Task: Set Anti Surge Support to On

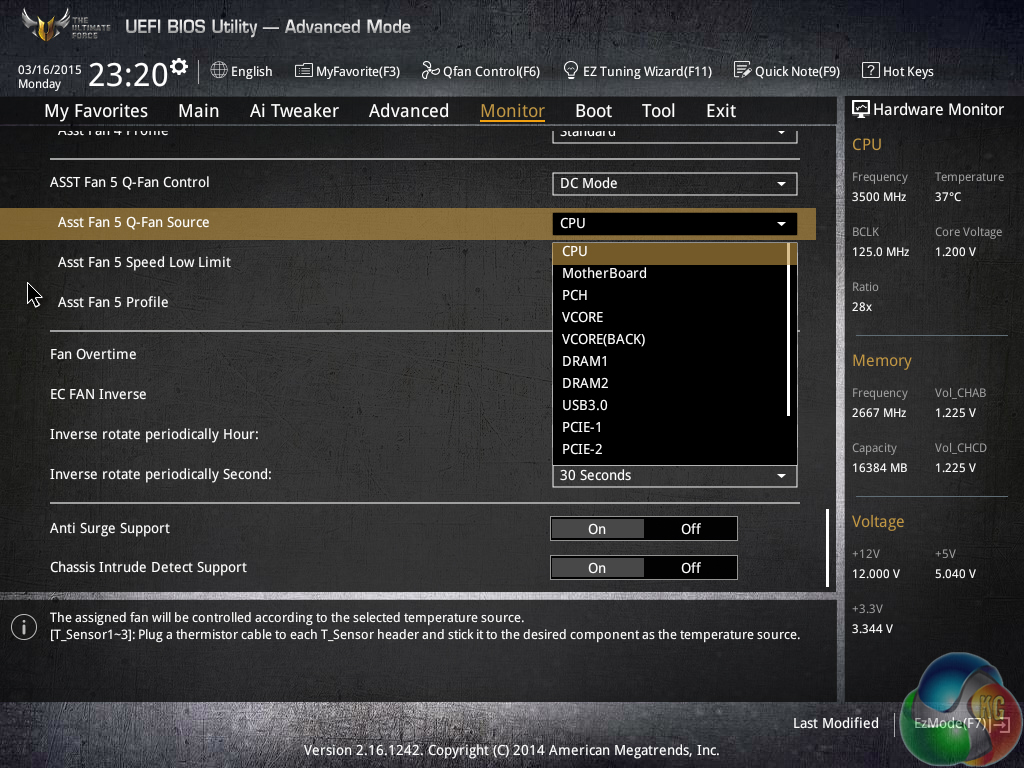Action: pos(597,529)
